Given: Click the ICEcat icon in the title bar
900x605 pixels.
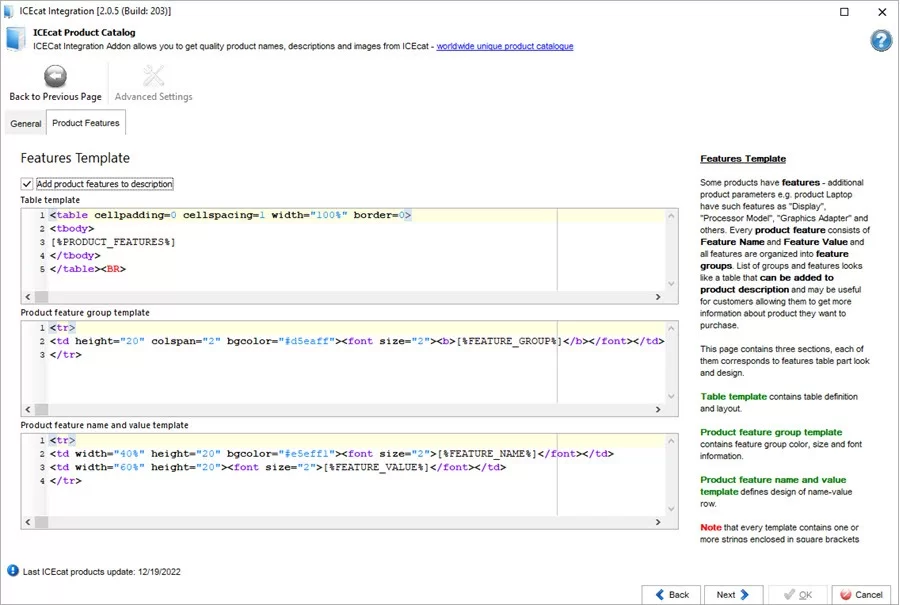Looking at the screenshot, I should tap(8, 11).
